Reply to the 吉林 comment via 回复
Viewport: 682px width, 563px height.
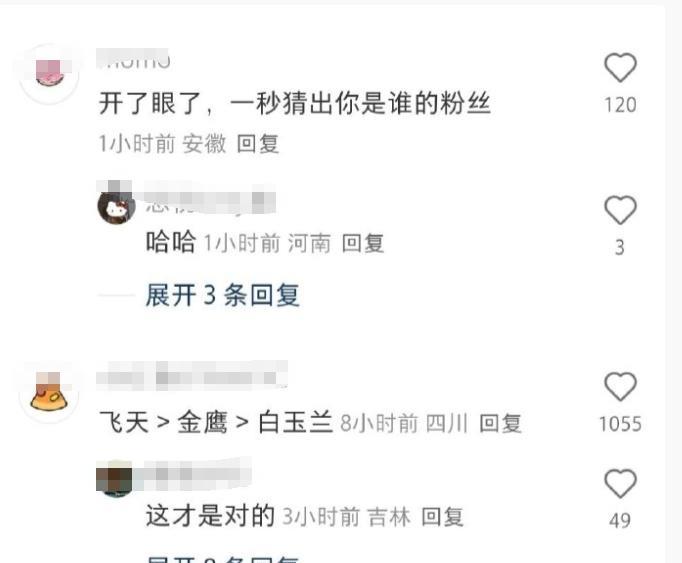(442, 517)
